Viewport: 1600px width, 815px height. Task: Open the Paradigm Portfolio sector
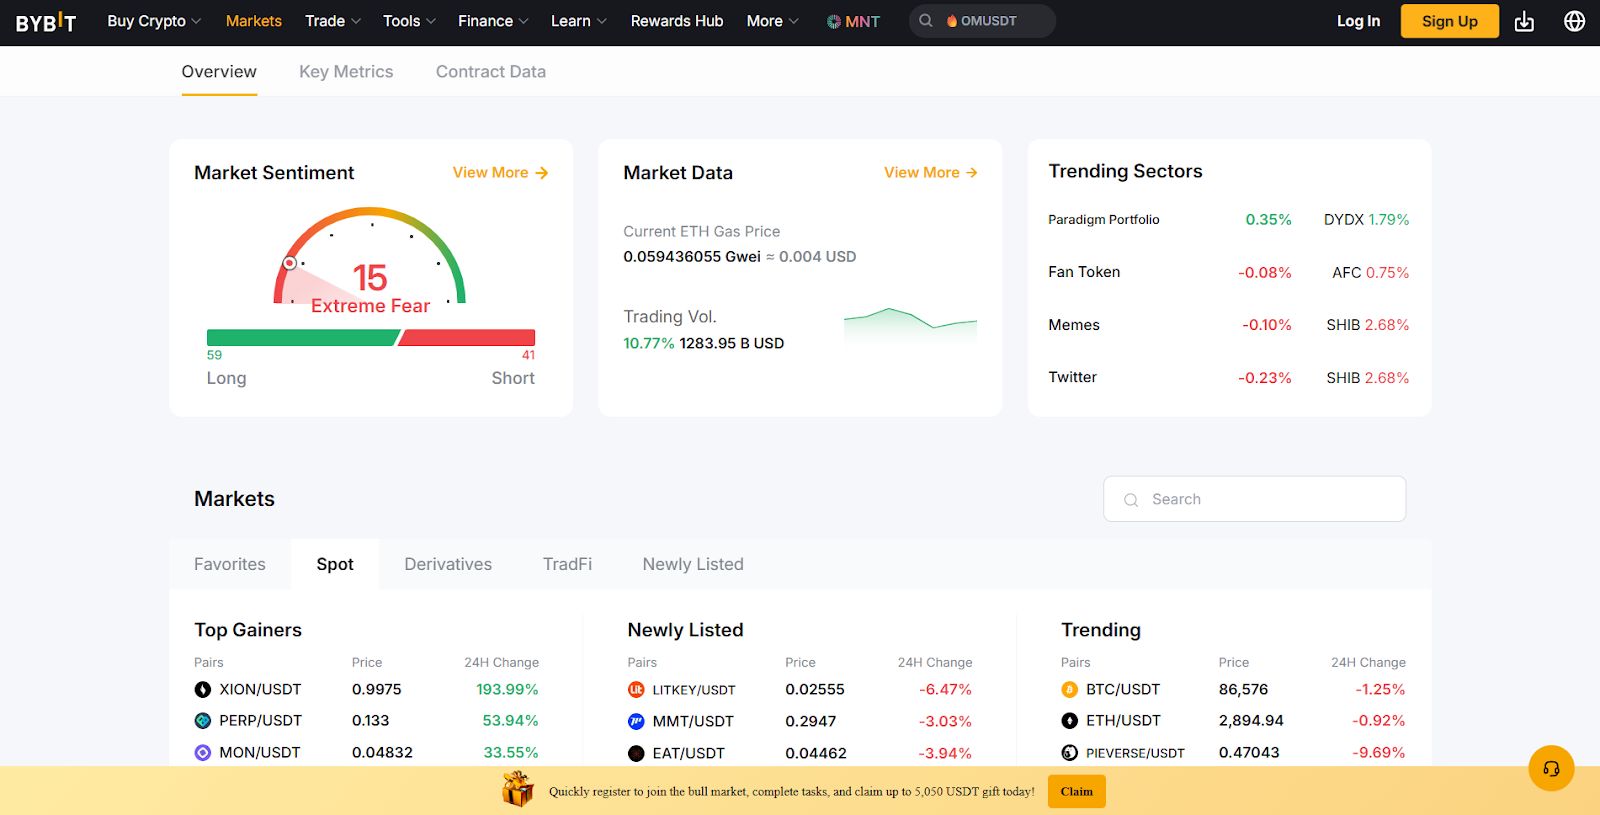pyautogui.click(x=1104, y=220)
